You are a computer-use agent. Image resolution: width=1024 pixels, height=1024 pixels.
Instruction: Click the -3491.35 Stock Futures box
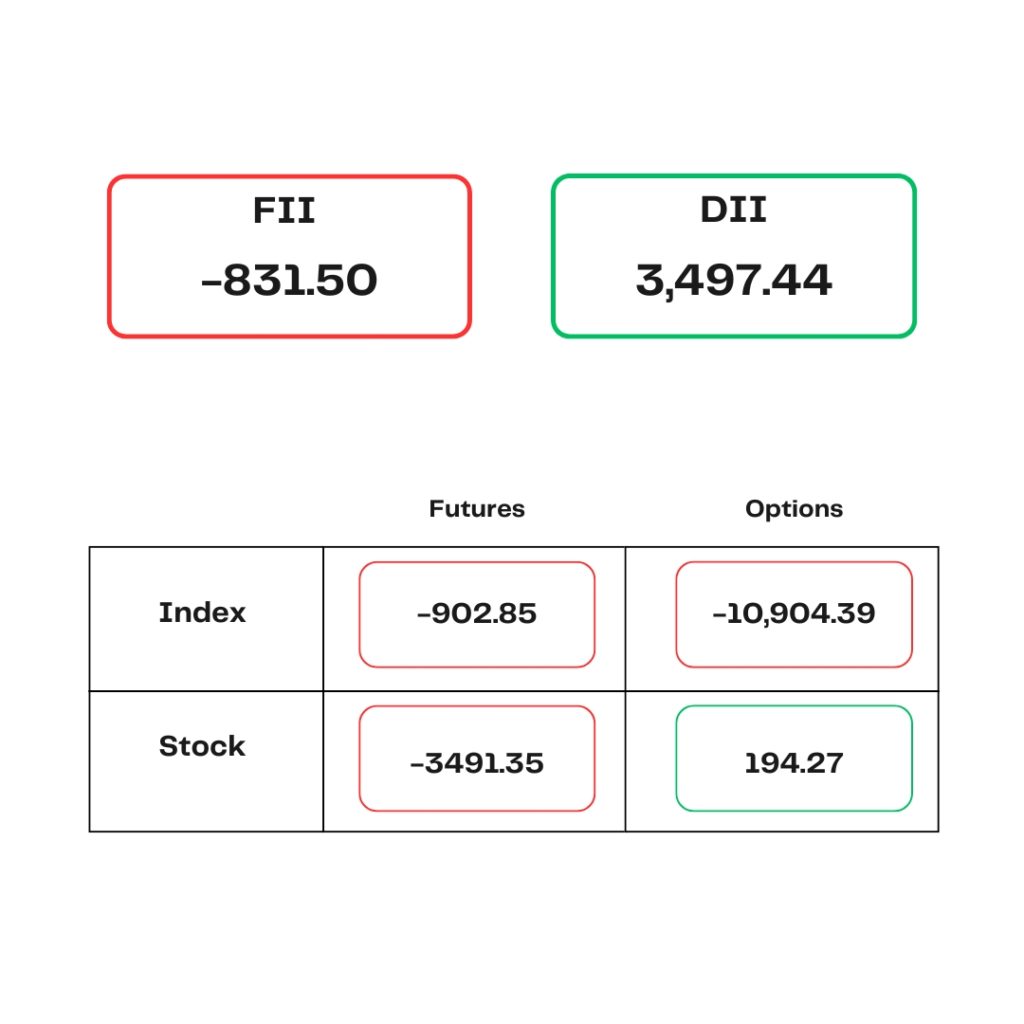(x=477, y=758)
